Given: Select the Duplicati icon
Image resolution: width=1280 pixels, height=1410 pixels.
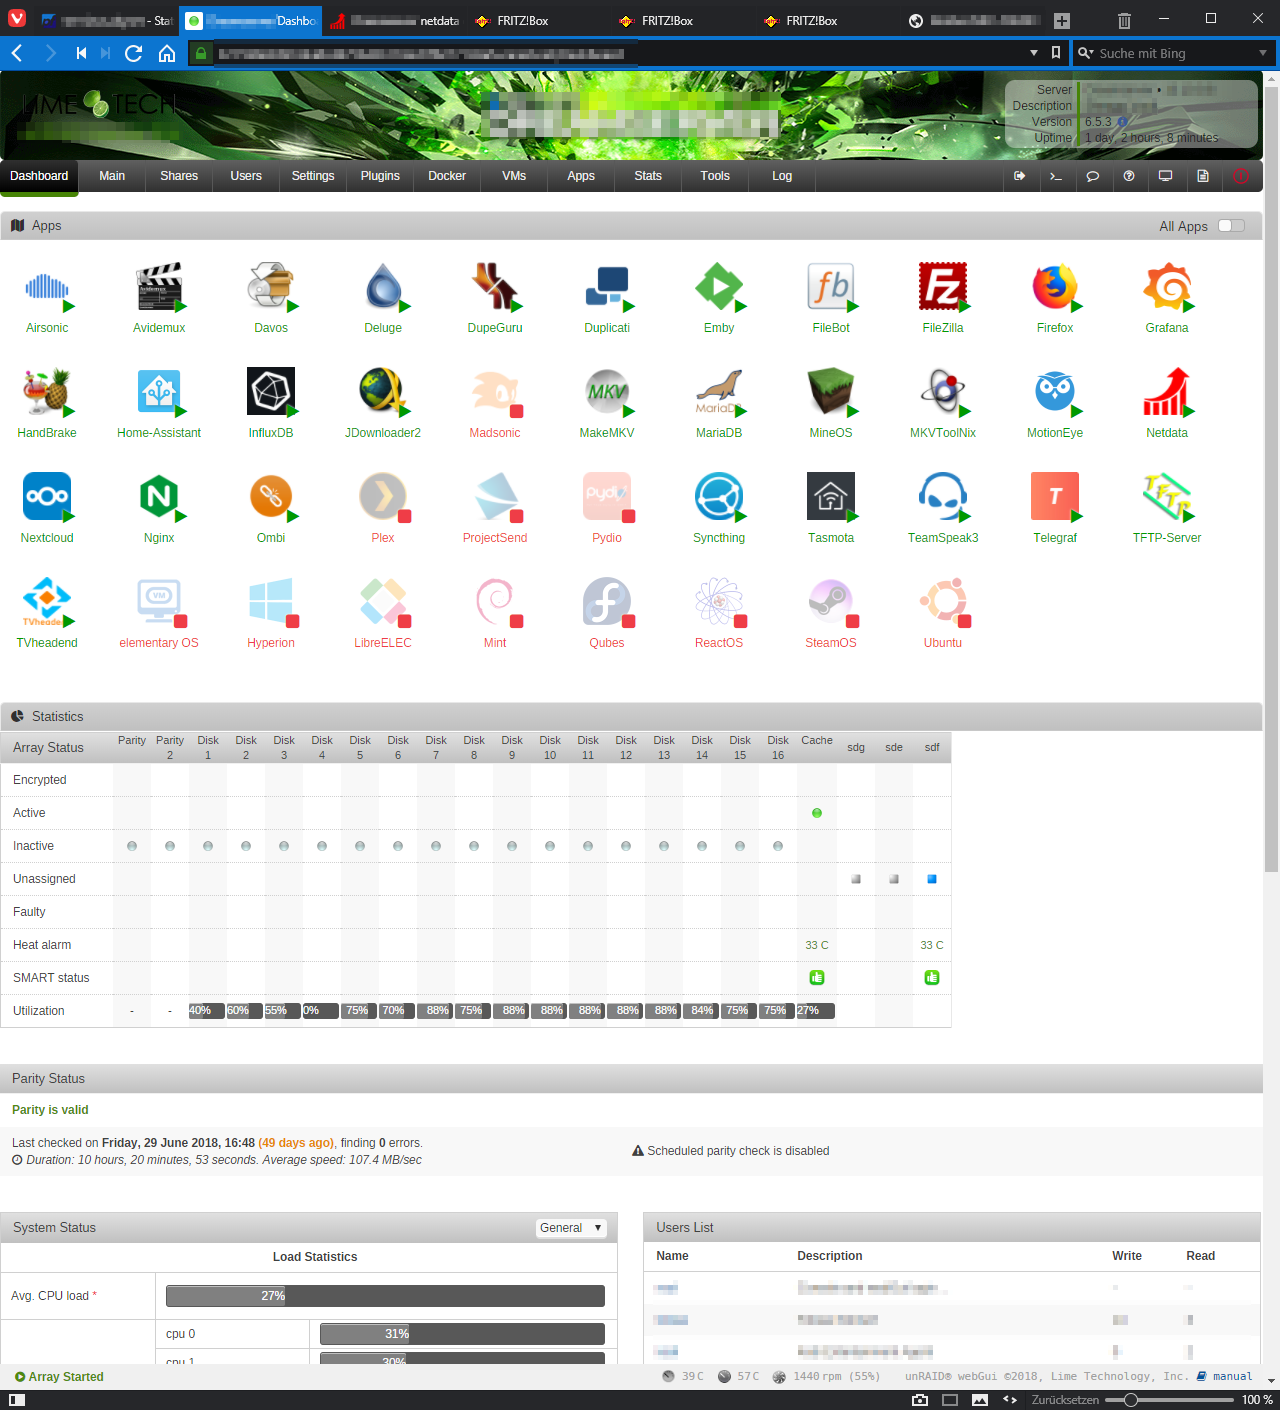Looking at the screenshot, I should point(607,288).
